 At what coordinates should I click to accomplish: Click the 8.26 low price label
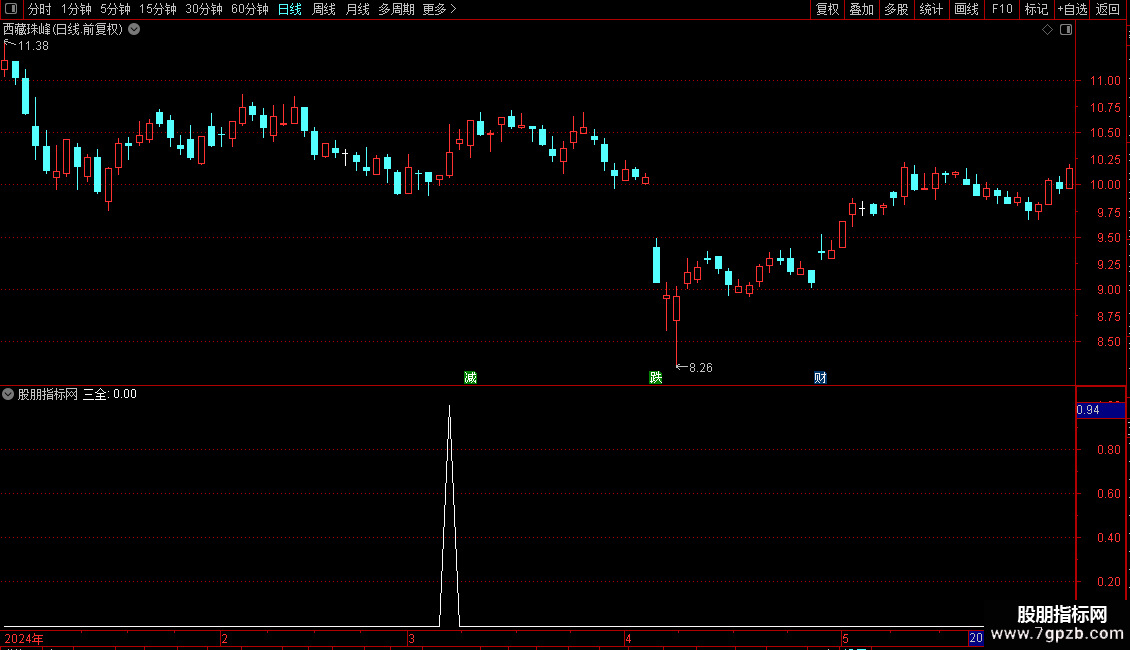point(700,368)
